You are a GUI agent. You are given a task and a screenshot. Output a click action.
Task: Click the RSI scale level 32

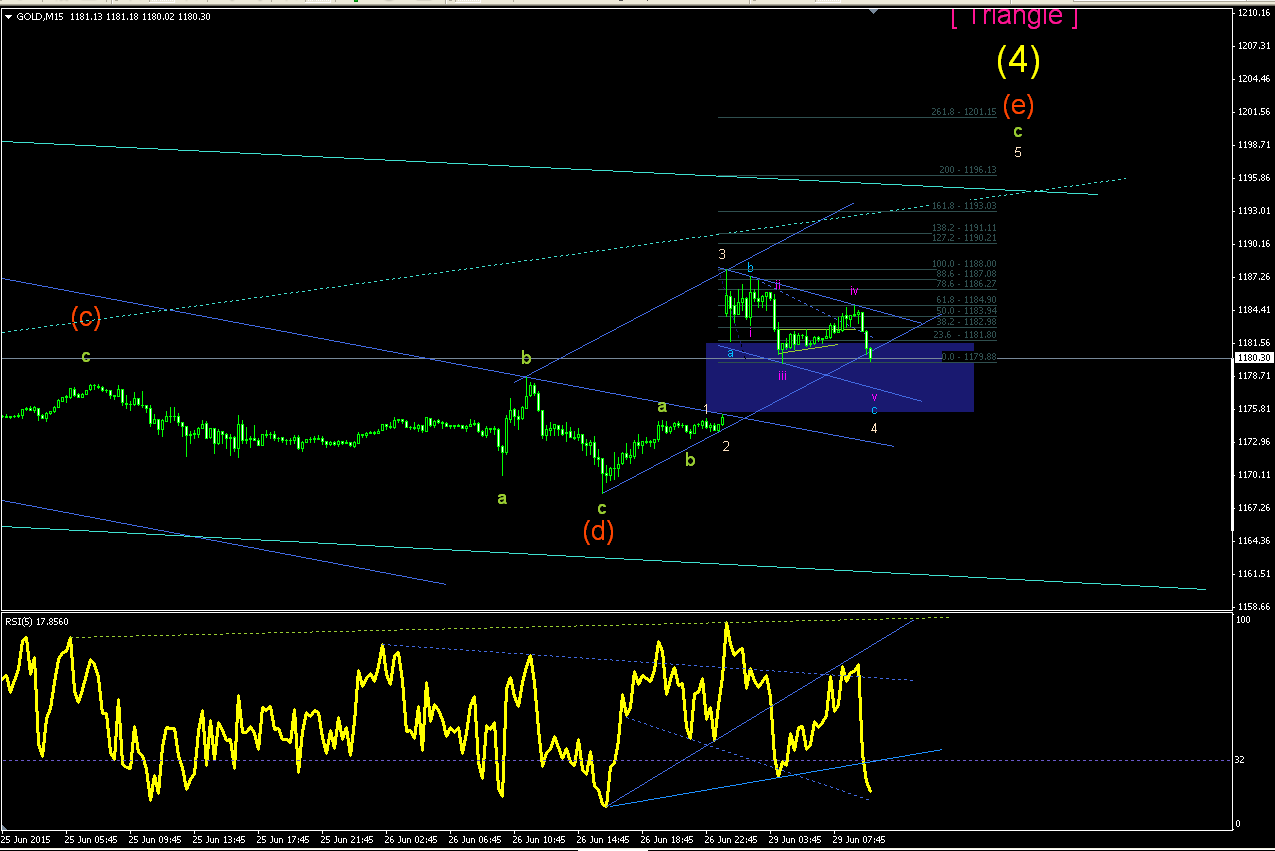1242,760
